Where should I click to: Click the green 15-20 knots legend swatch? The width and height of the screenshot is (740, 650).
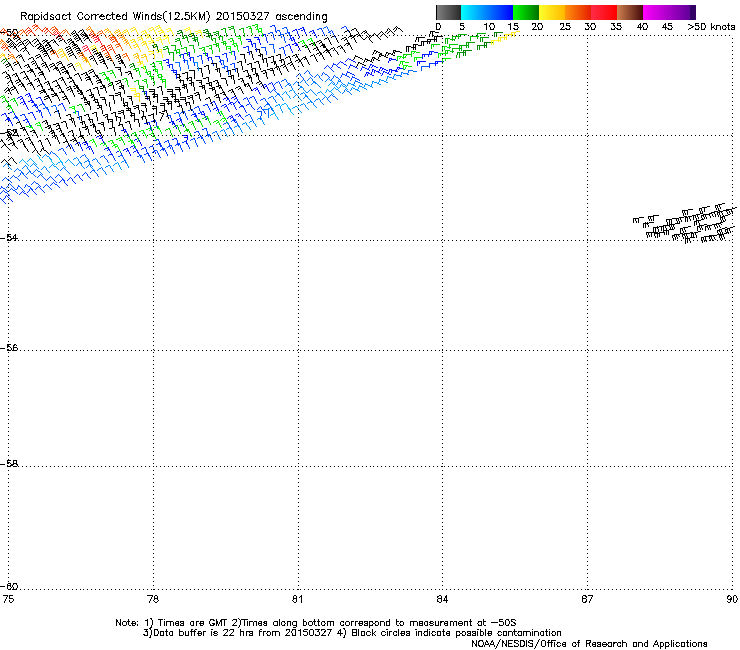526,12
